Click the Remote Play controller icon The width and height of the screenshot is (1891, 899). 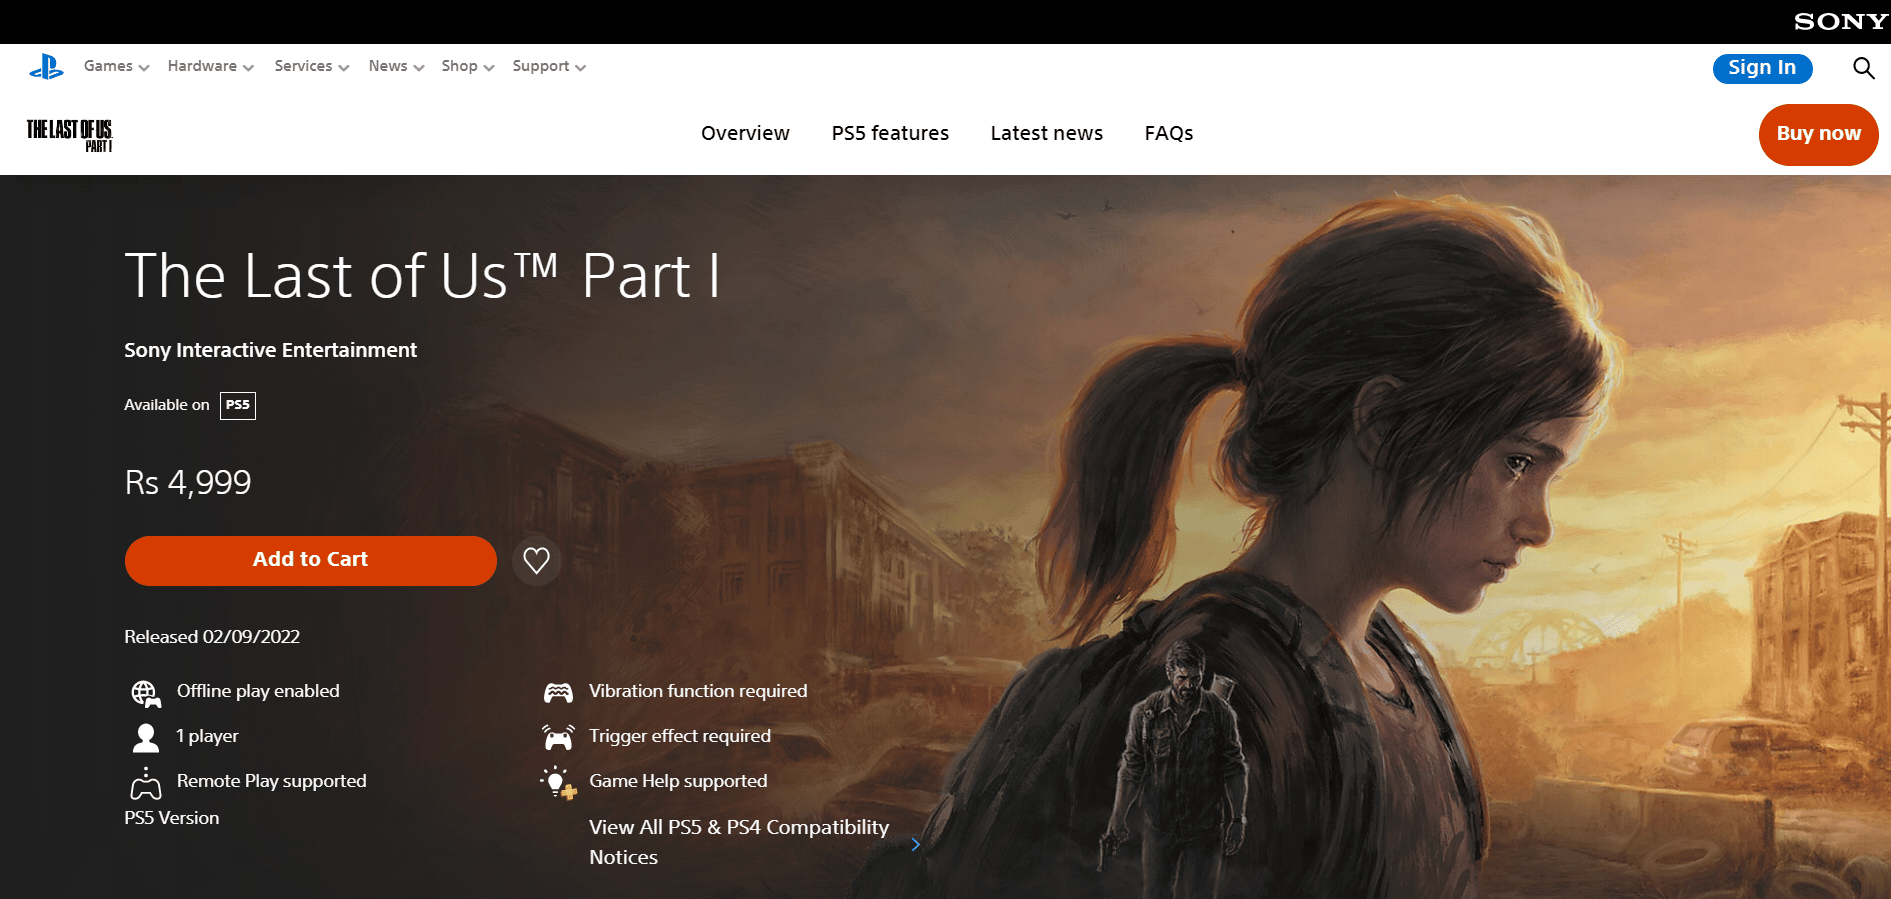click(146, 784)
